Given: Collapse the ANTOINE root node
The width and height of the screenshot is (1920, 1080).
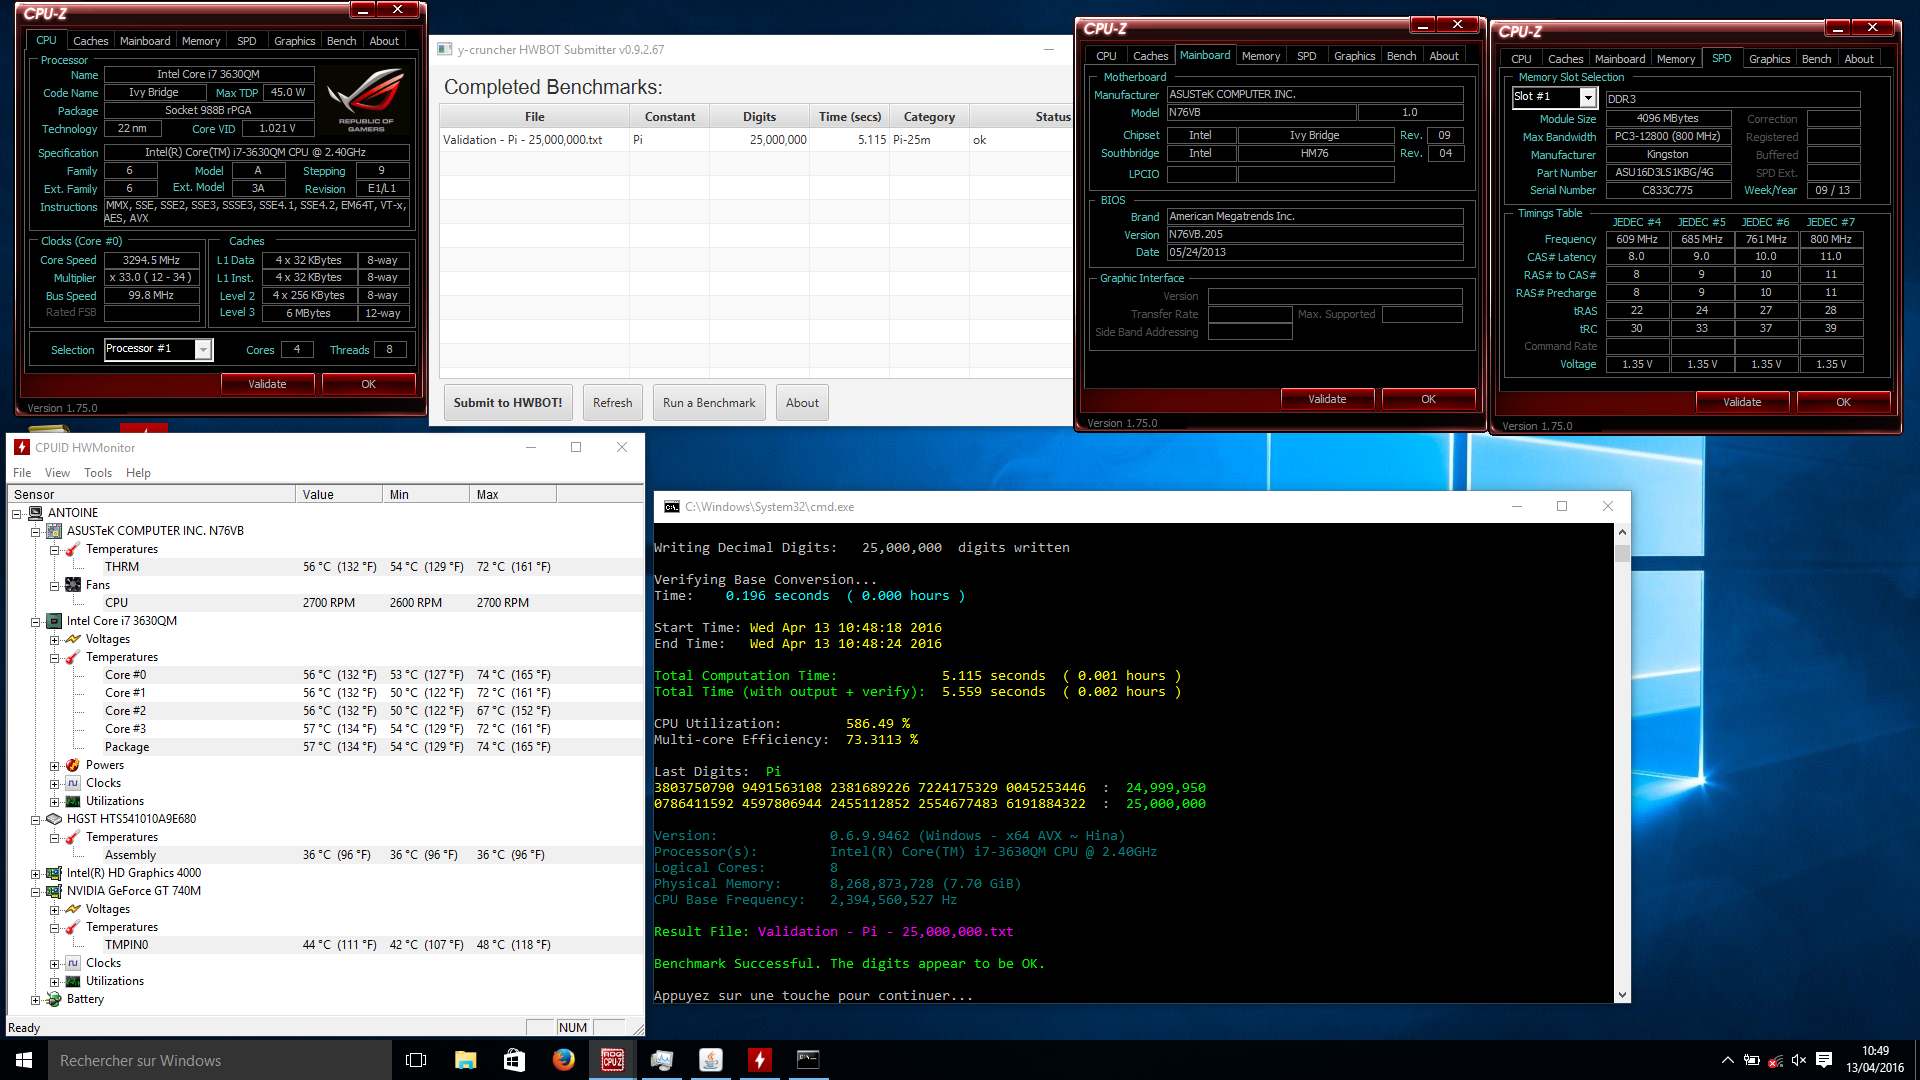Looking at the screenshot, I should pyautogui.click(x=17, y=513).
